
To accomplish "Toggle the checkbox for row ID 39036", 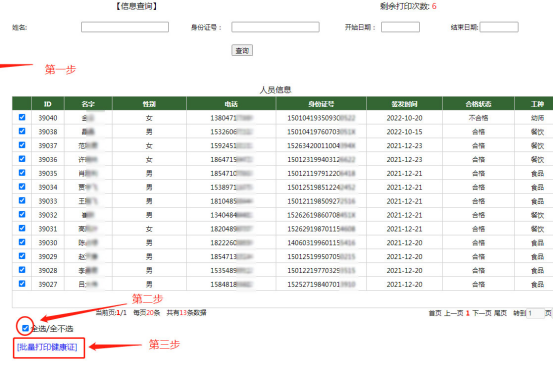I will click(22, 159).
